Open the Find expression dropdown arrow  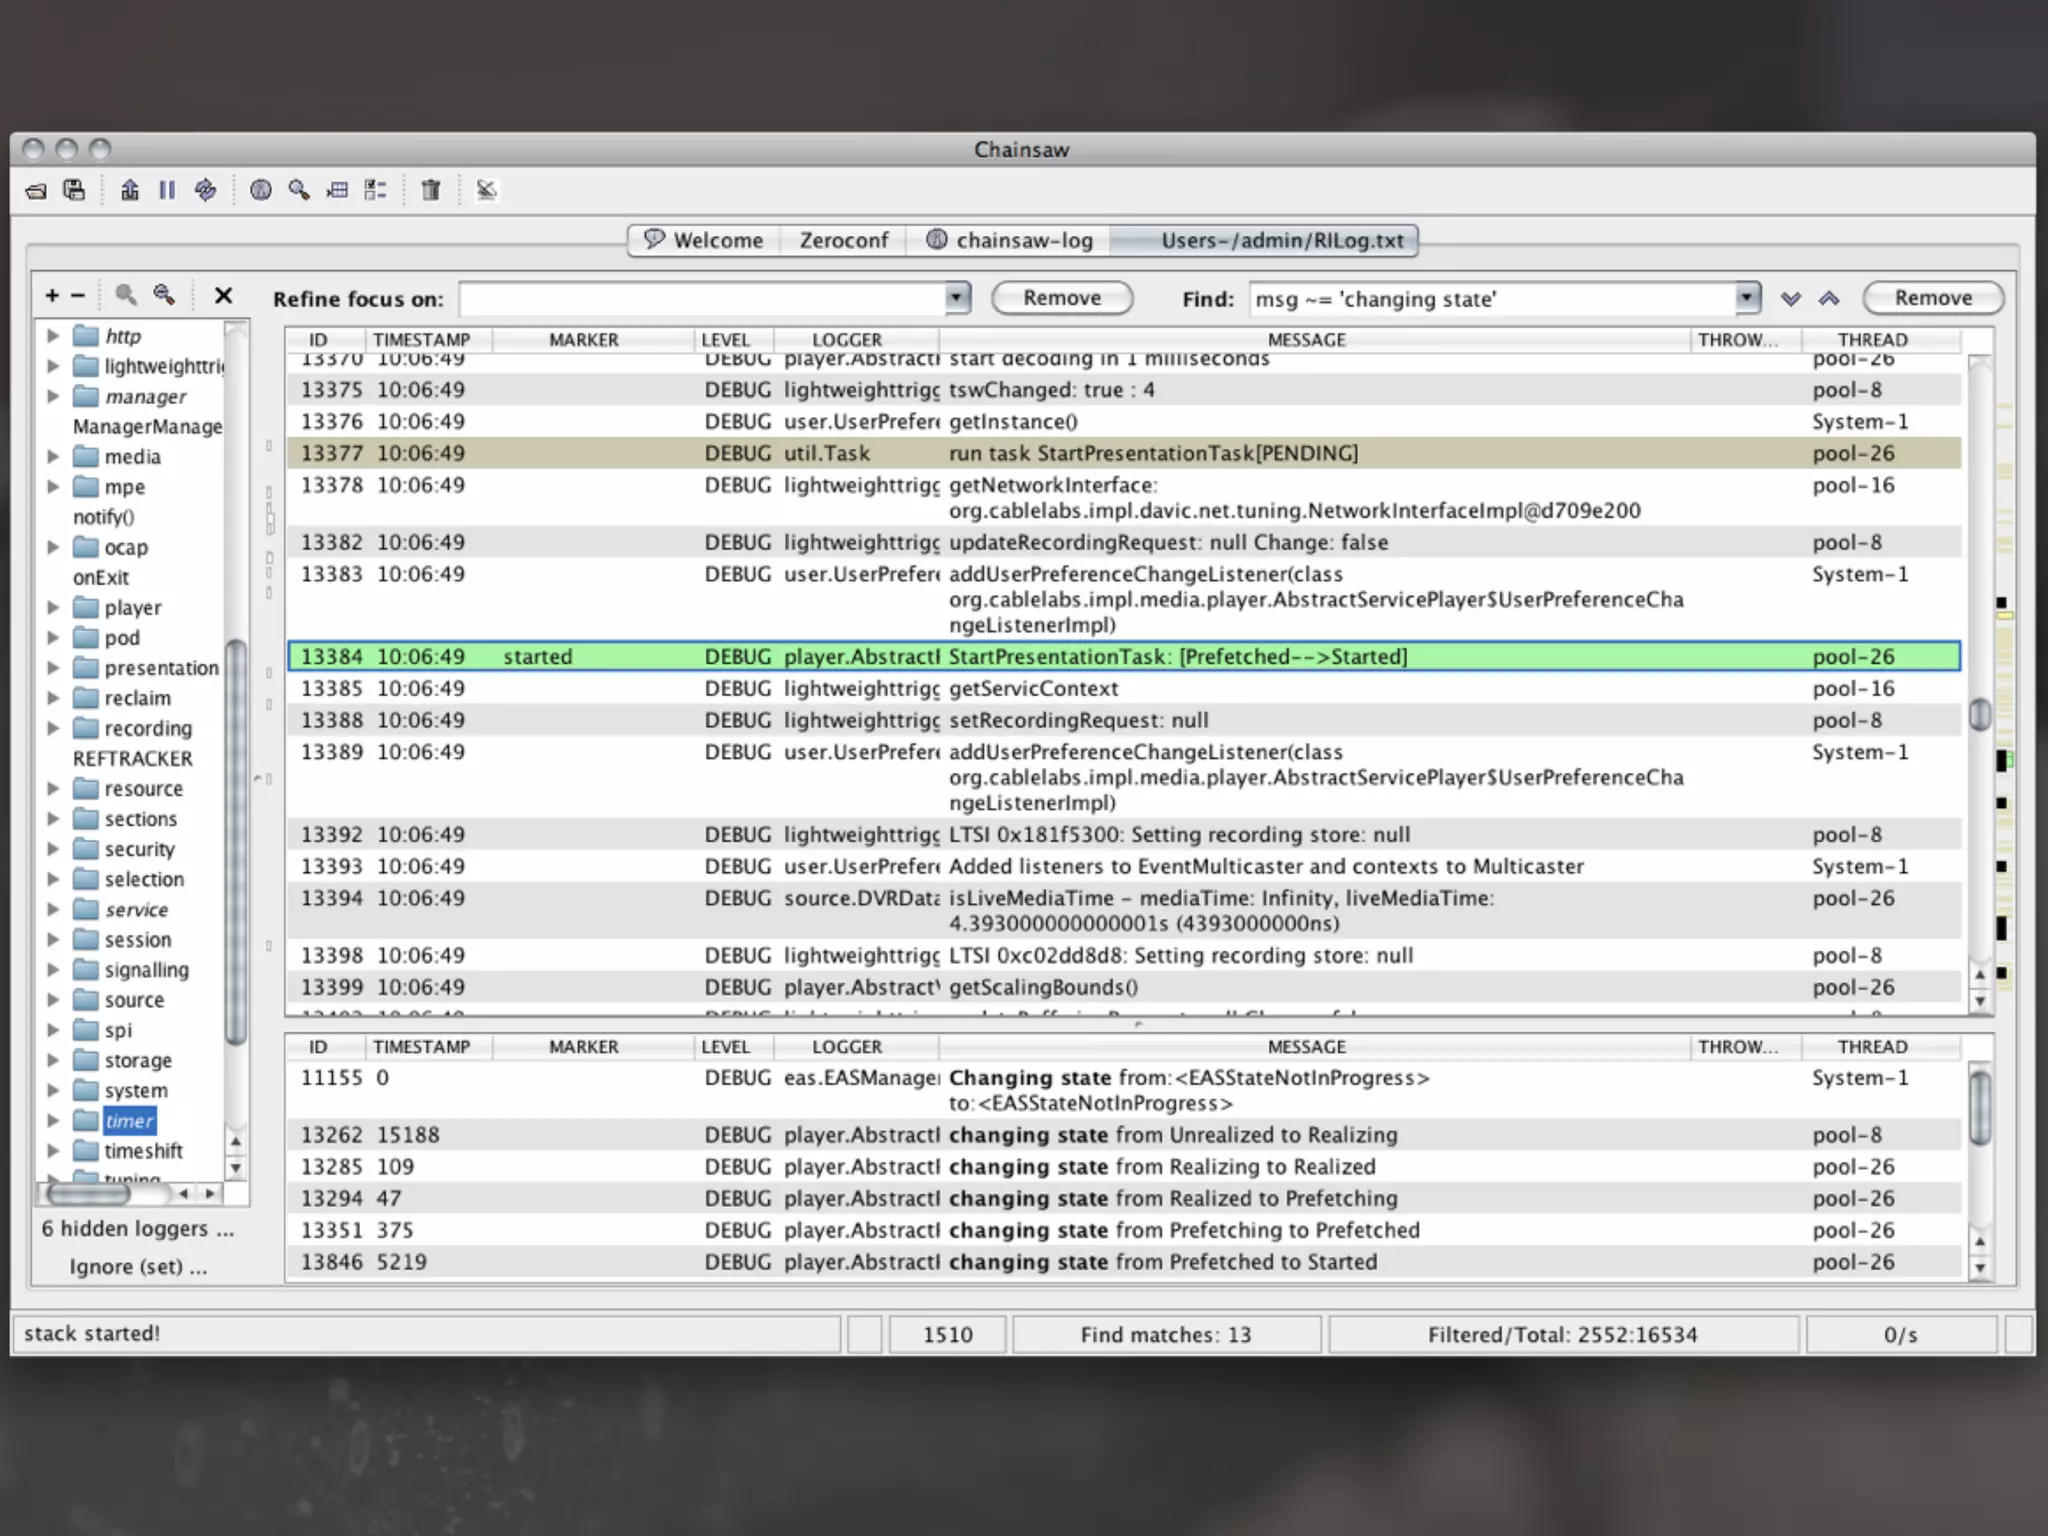click(1746, 298)
